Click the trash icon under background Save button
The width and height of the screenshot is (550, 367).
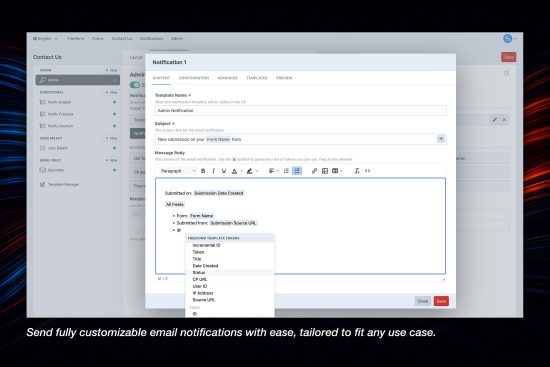pos(506,73)
